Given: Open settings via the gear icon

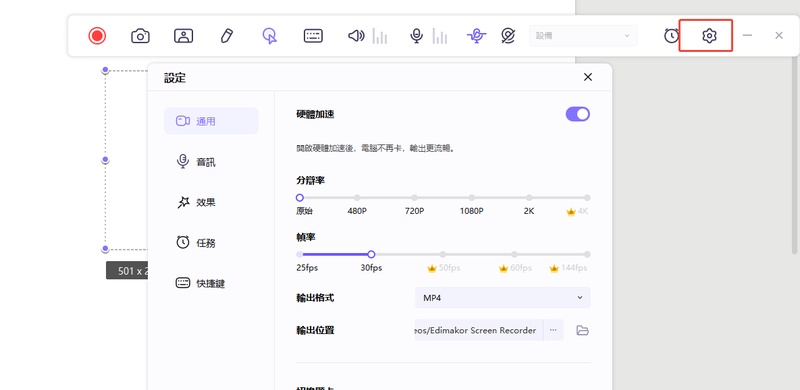Looking at the screenshot, I should 709,36.
